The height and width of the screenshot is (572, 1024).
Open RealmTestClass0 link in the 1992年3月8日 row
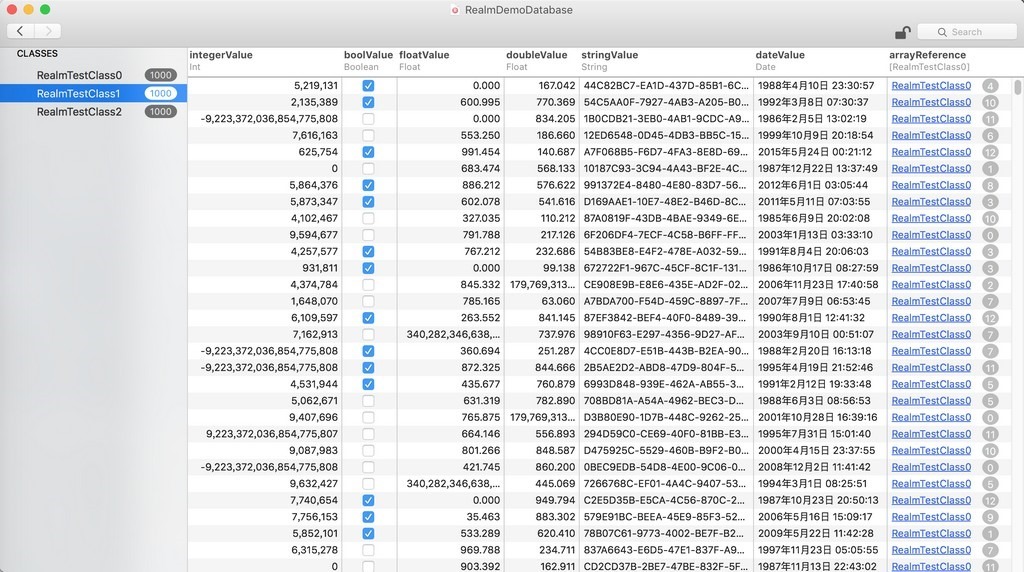(931, 102)
